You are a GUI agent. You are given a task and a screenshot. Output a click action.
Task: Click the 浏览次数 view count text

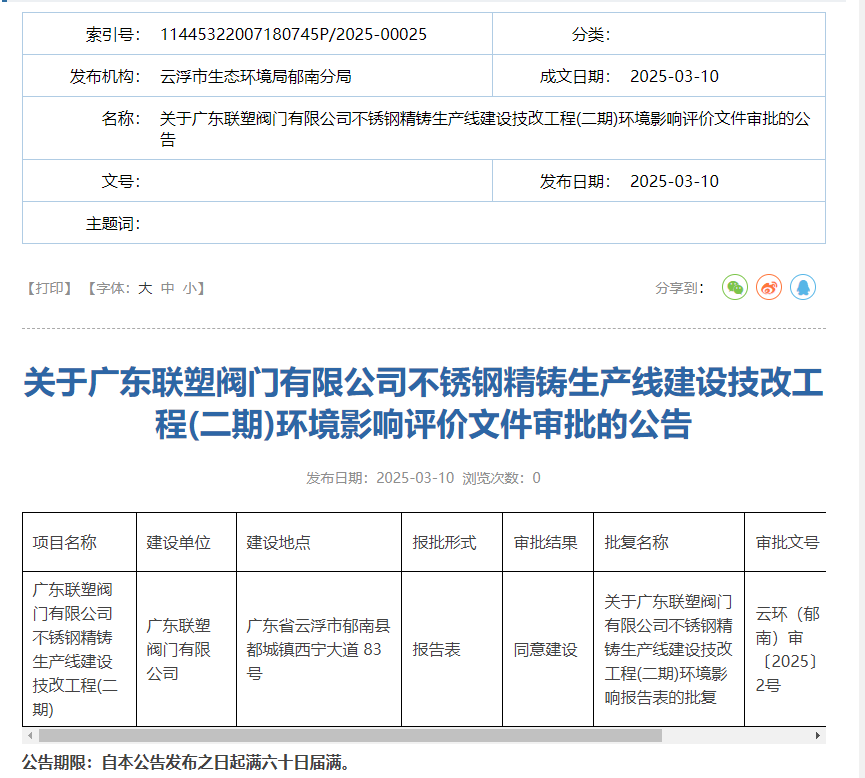pos(501,478)
